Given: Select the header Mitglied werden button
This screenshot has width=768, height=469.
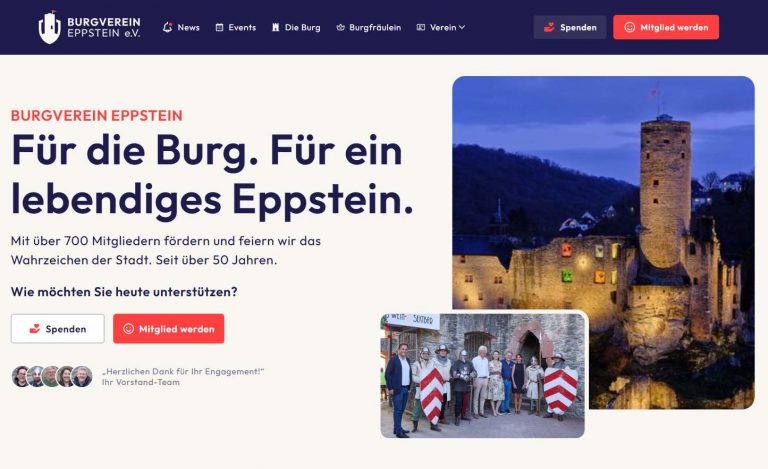Looking at the screenshot, I should [x=666, y=27].
